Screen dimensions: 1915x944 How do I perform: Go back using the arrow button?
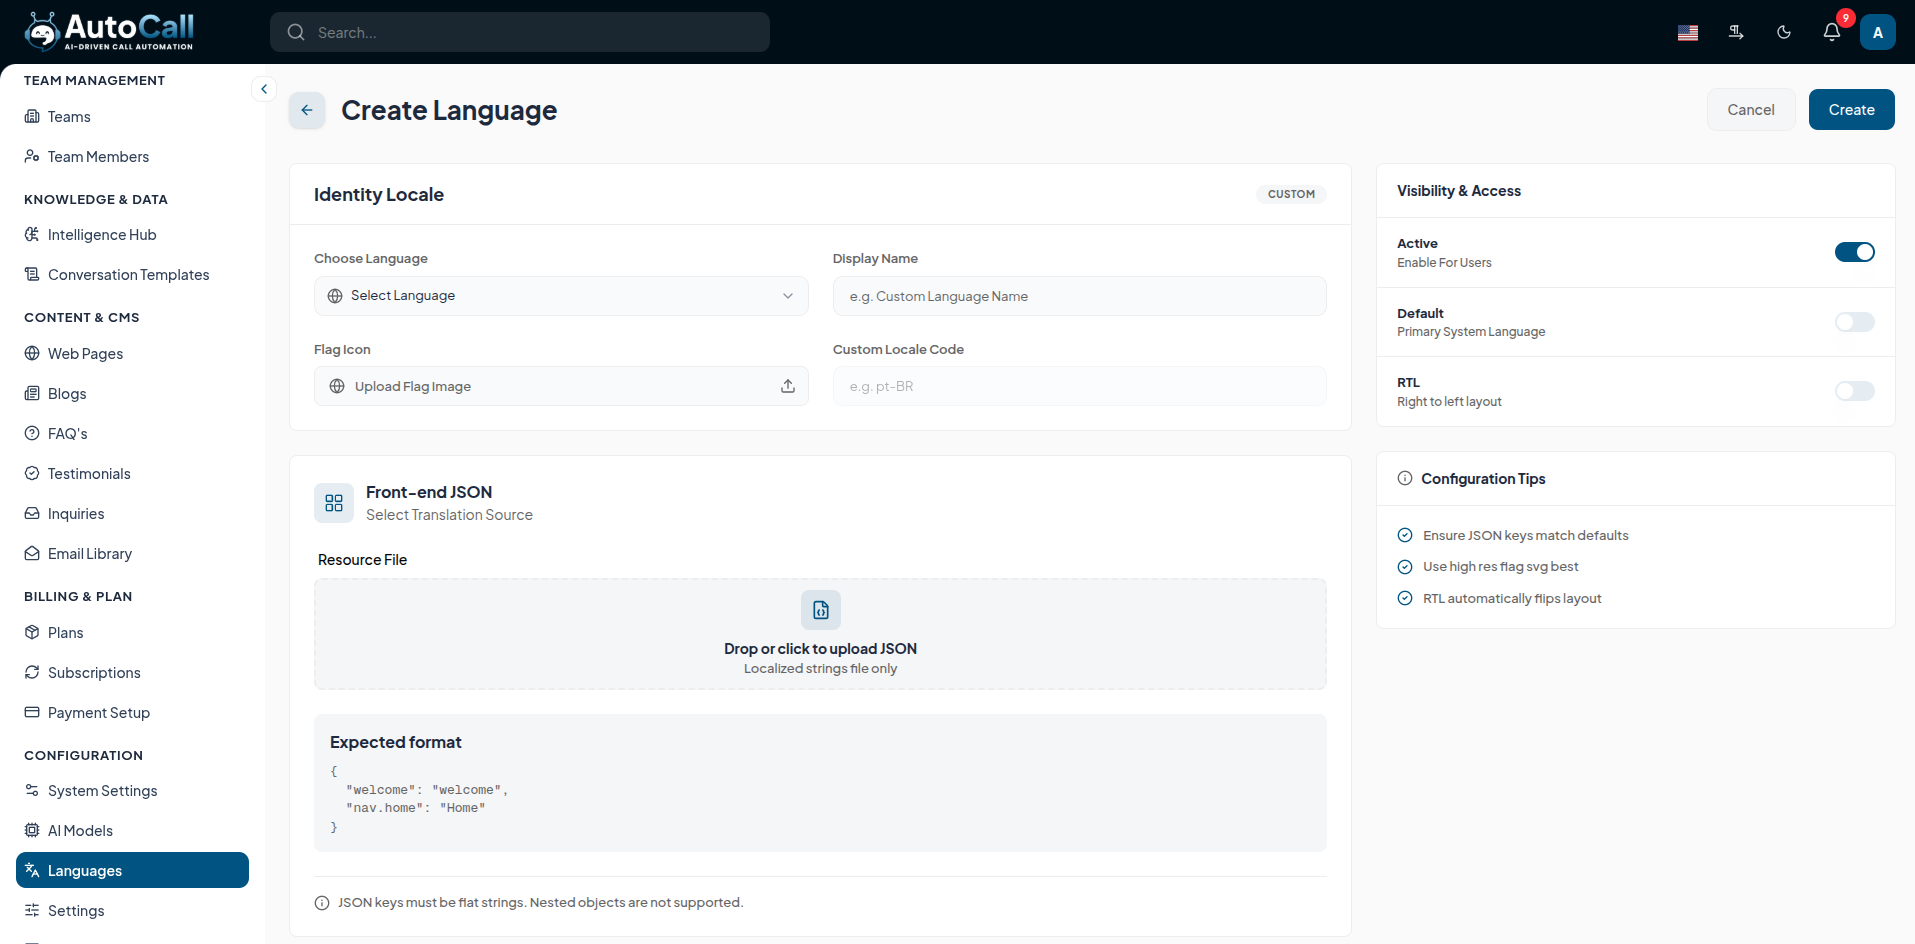[x=307, y=110]
